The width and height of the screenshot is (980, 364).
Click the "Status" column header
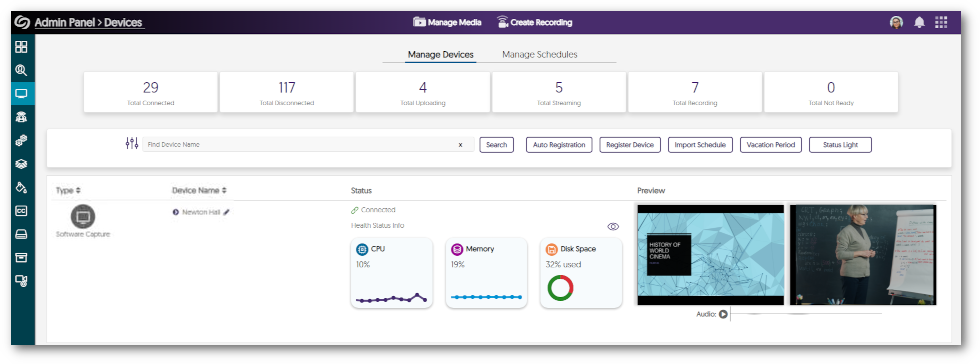click(361, 190)
